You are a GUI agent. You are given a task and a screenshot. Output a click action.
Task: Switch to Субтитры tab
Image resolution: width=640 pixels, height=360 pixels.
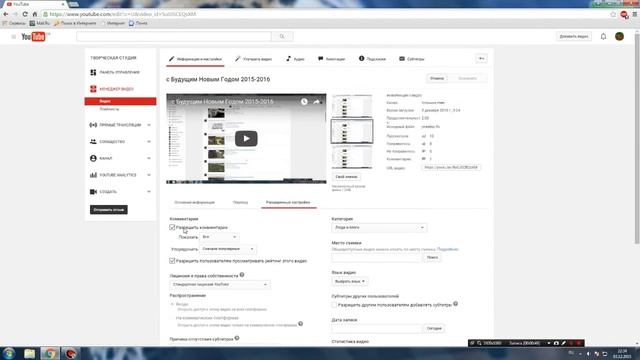point(412,59)
